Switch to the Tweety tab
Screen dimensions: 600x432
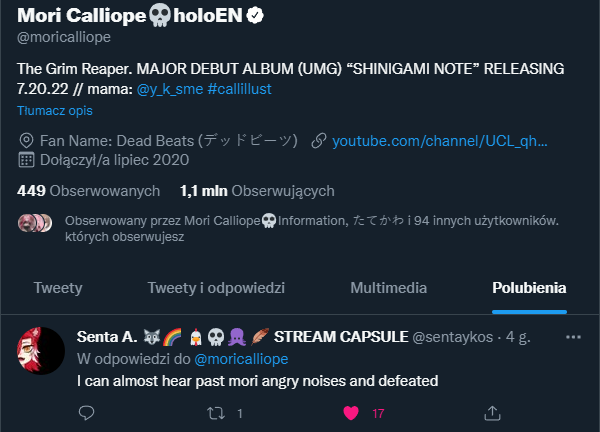(x=58, y=288)
